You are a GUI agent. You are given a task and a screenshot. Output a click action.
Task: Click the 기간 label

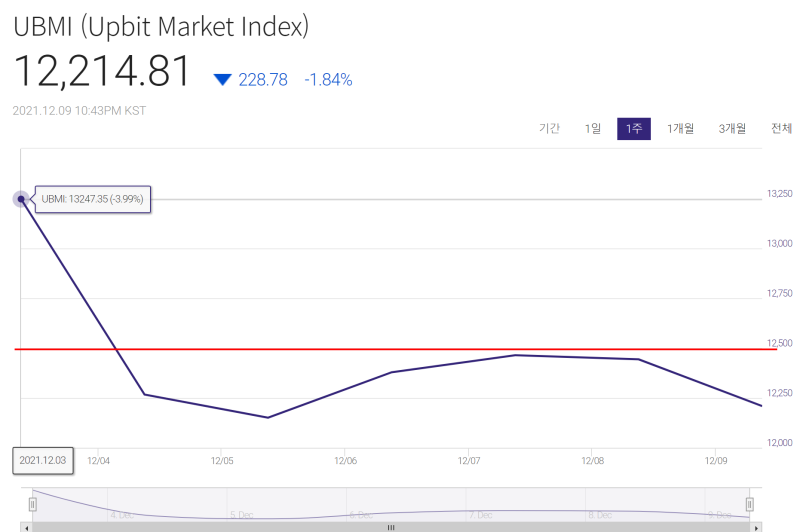[x=549, y=129]
